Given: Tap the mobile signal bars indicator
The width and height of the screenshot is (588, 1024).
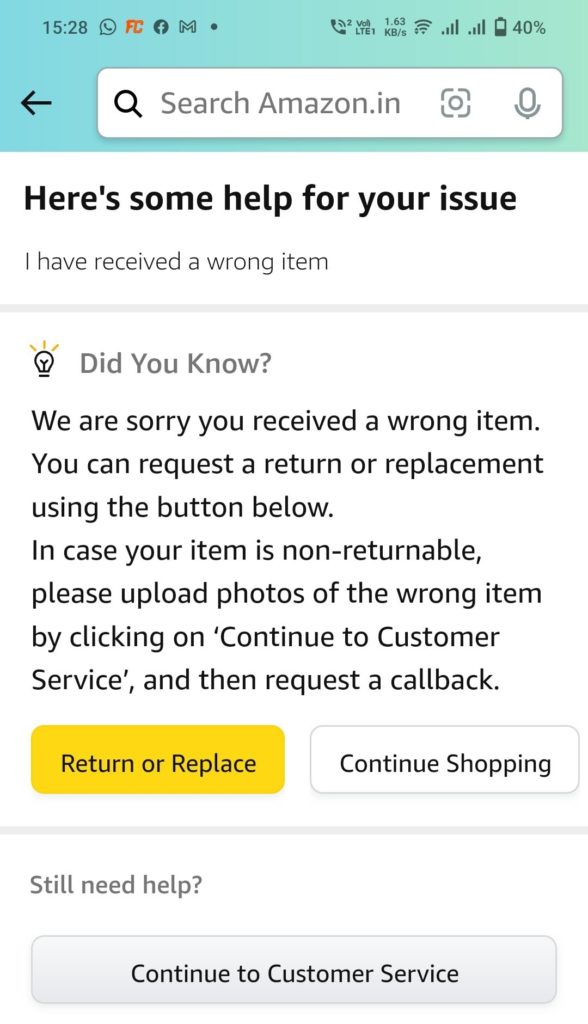Looking at the screenshot, I should click(x=451, y=28).
